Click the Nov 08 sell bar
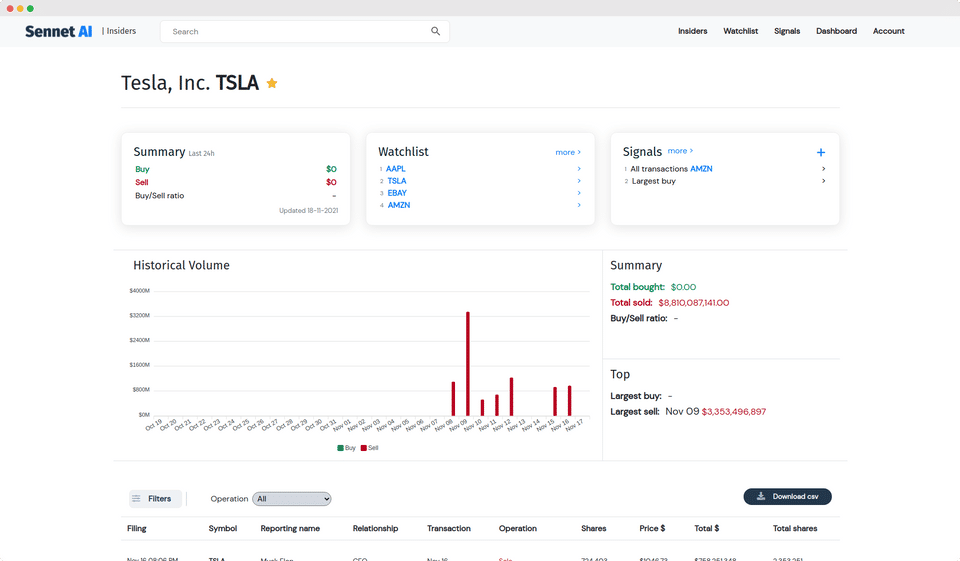This screenshot has width=960, height=561. (453, 399)
